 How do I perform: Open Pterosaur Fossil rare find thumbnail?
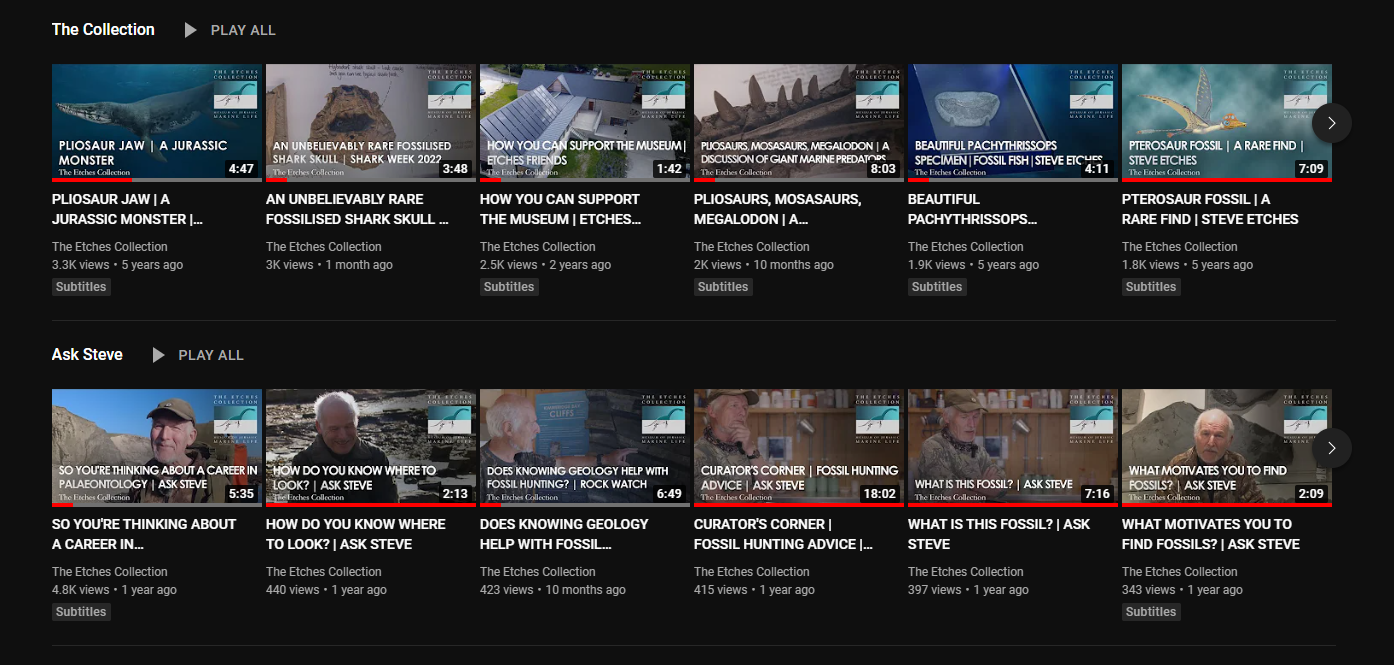tap(1227, 123)
